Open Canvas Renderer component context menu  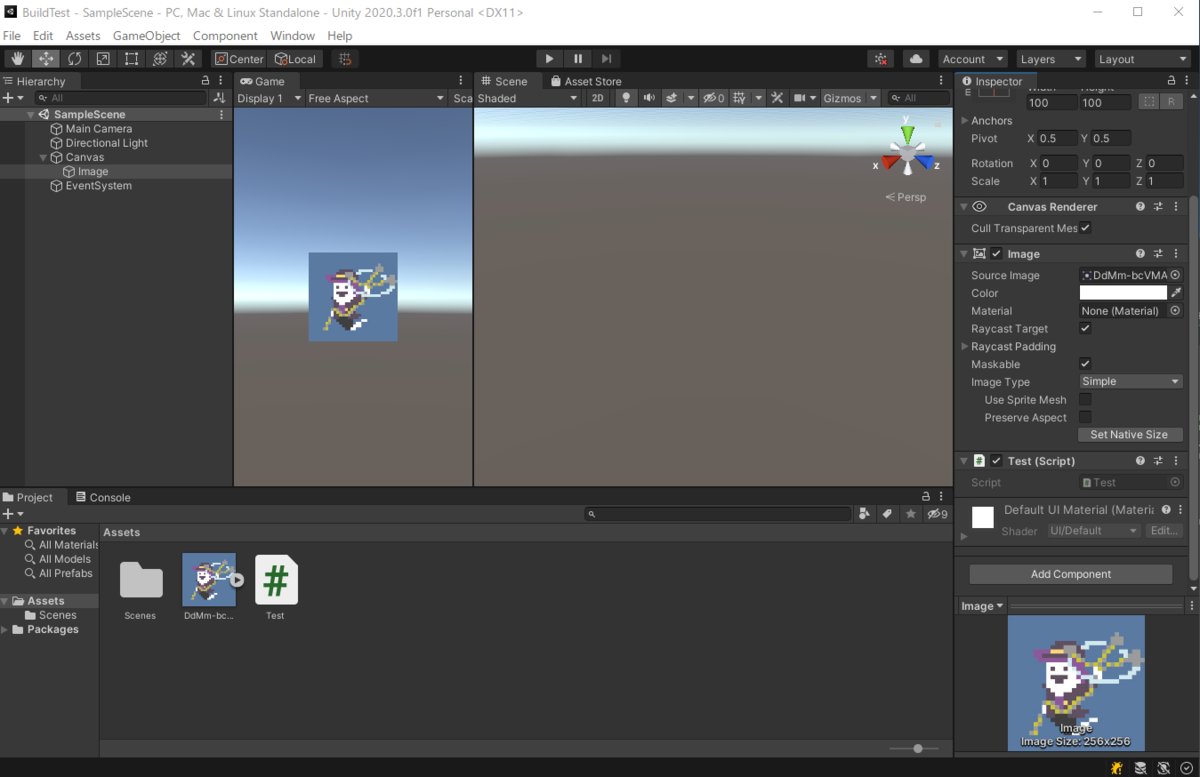point(1176,207)
